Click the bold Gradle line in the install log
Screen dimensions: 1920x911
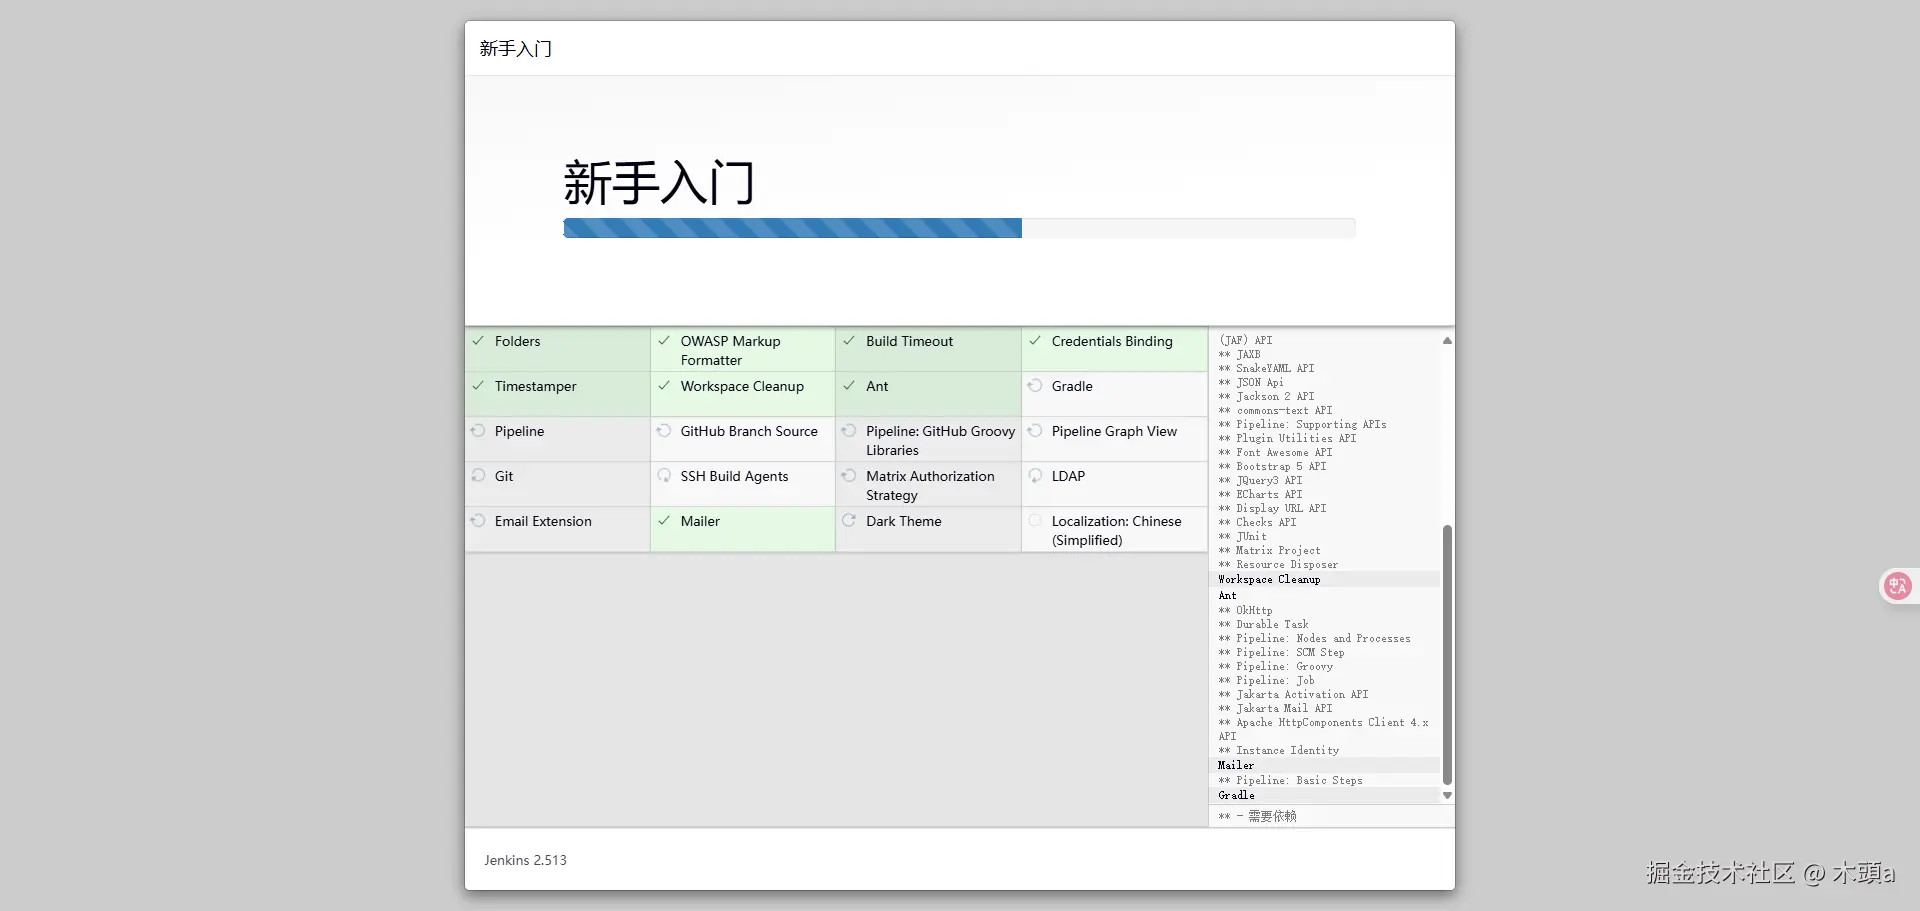point(1236,796)
